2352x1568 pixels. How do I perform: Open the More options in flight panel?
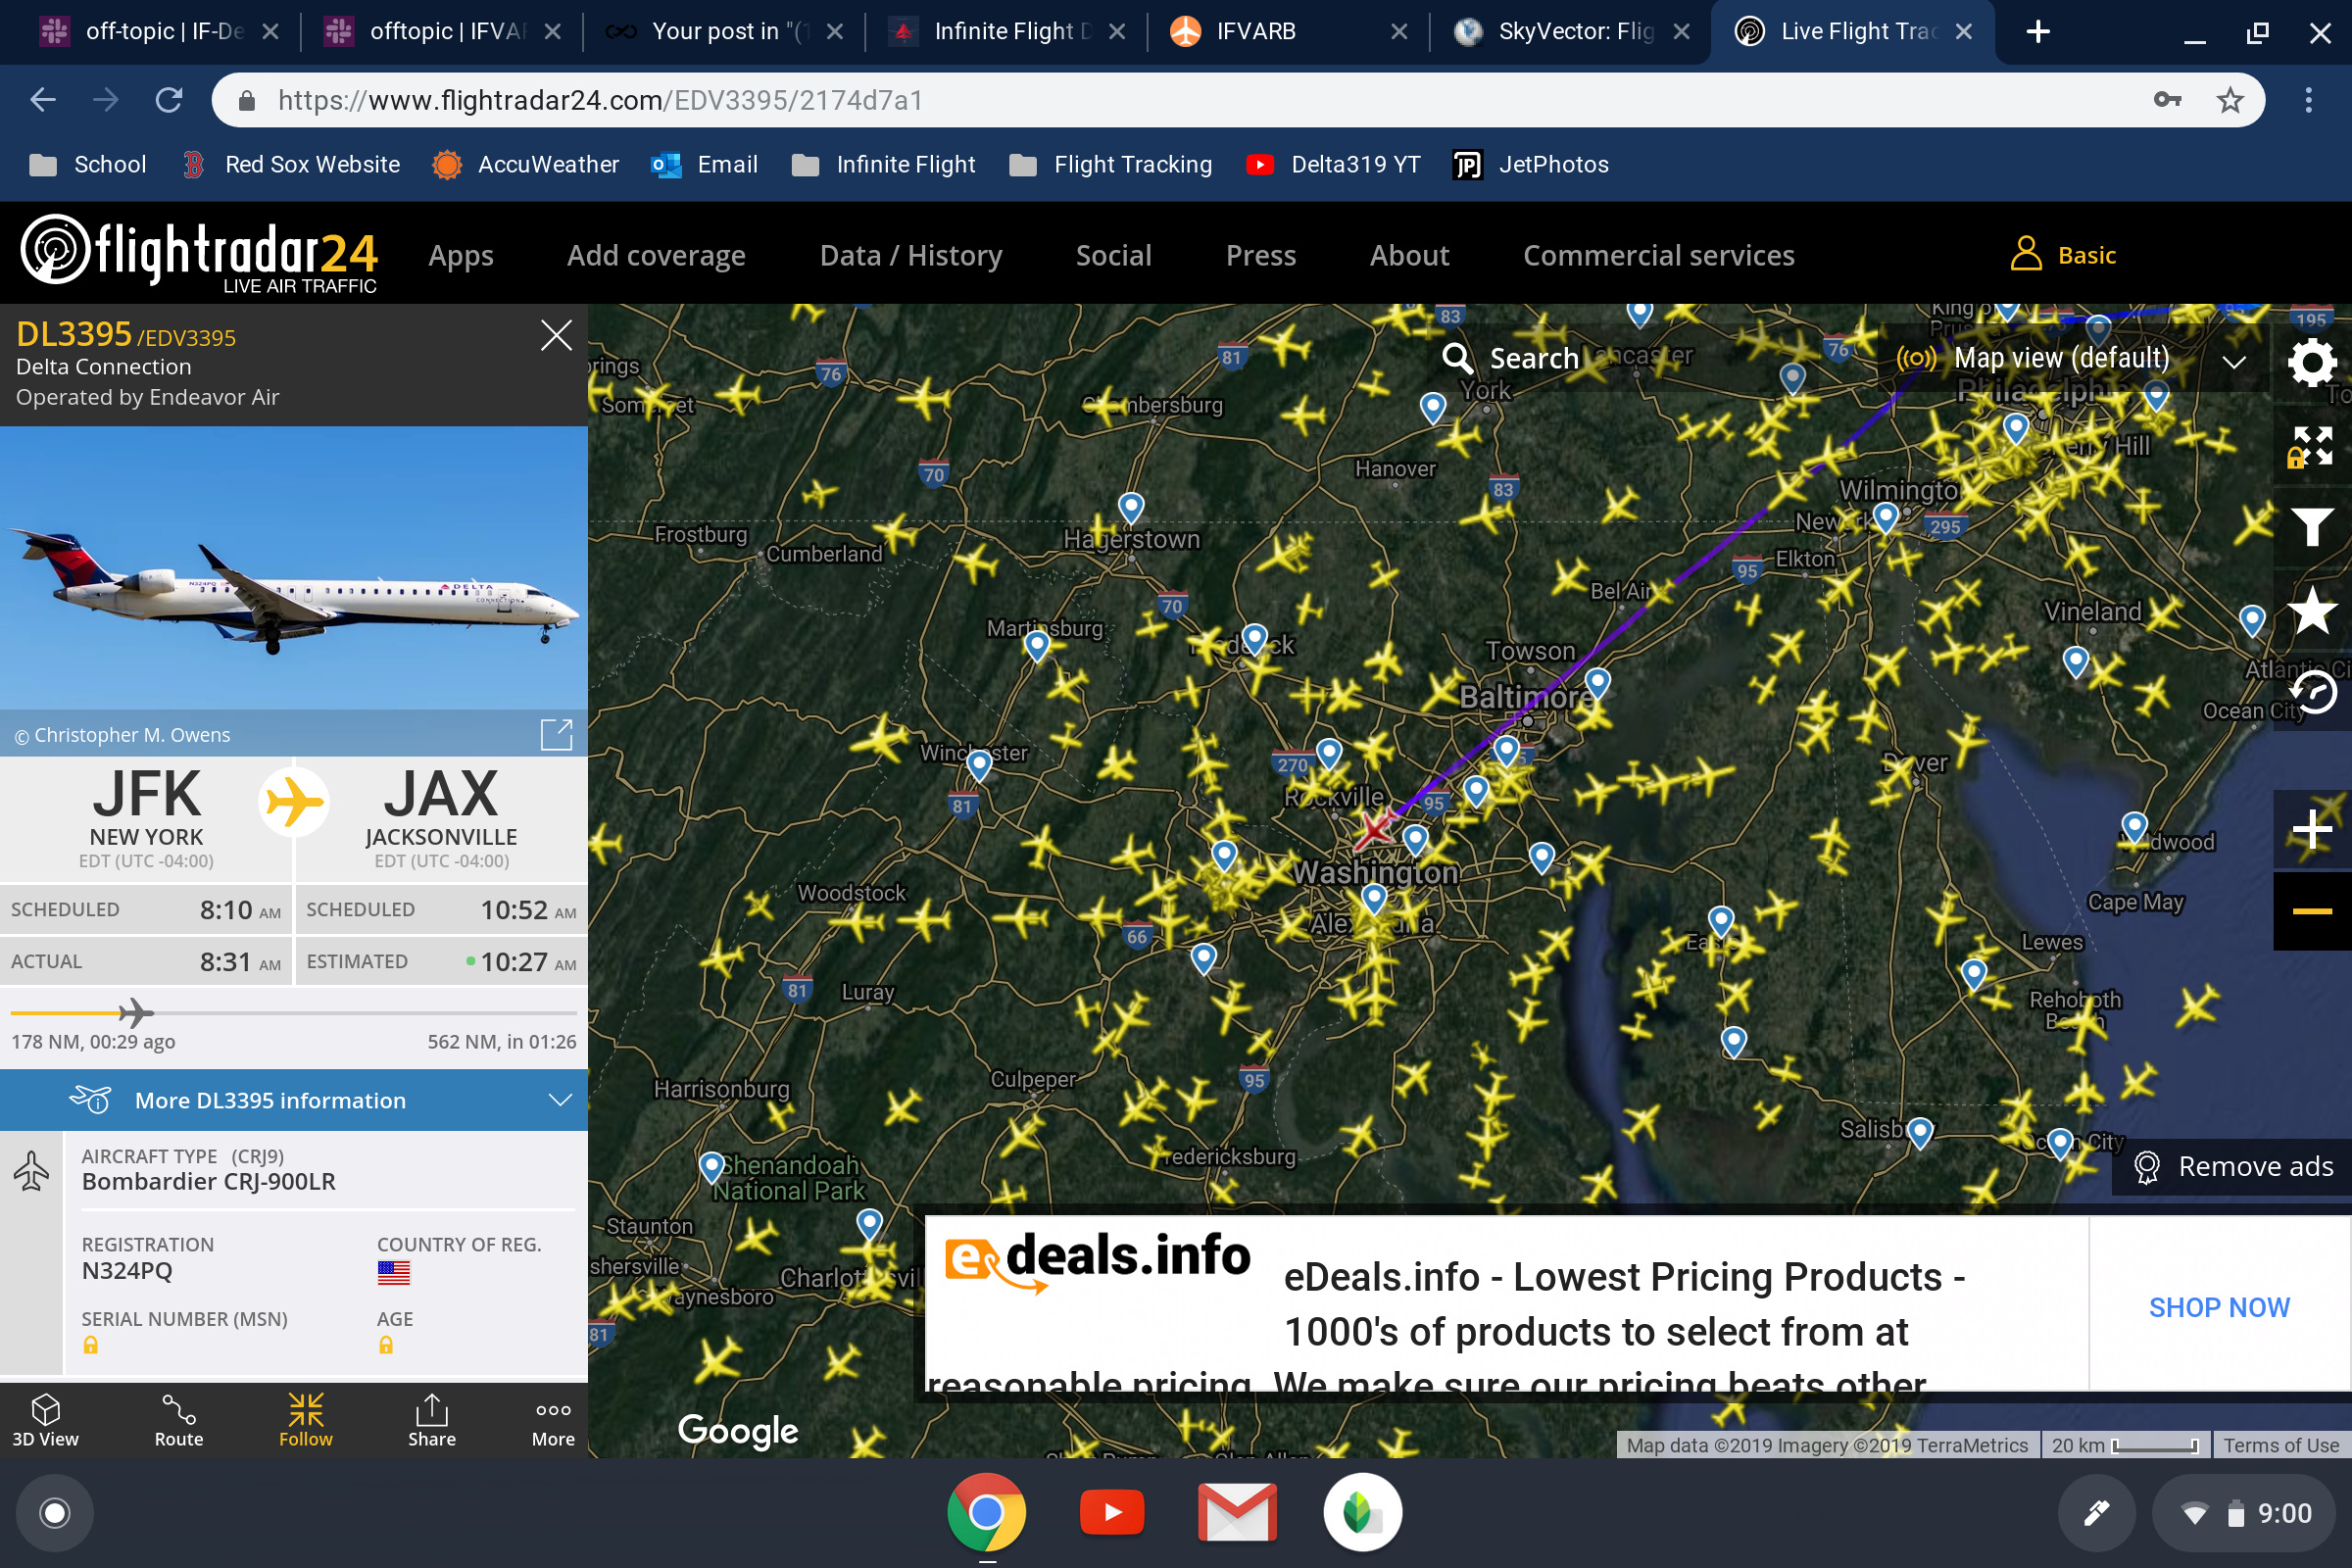pos(553,1420)
